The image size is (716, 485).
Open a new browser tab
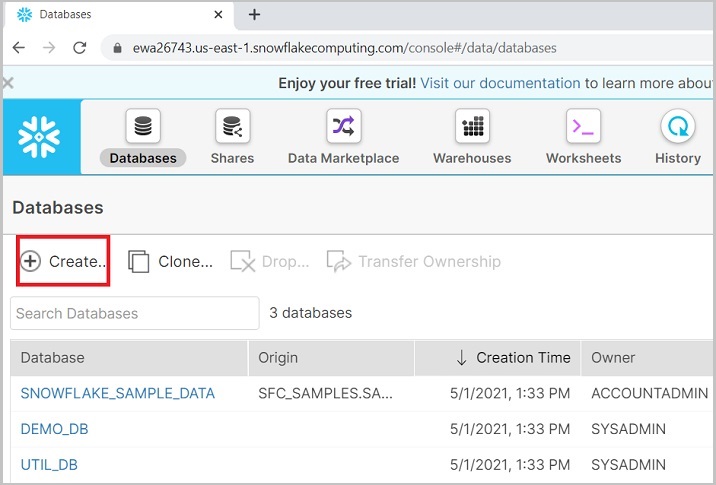click(x=254, y=15)
